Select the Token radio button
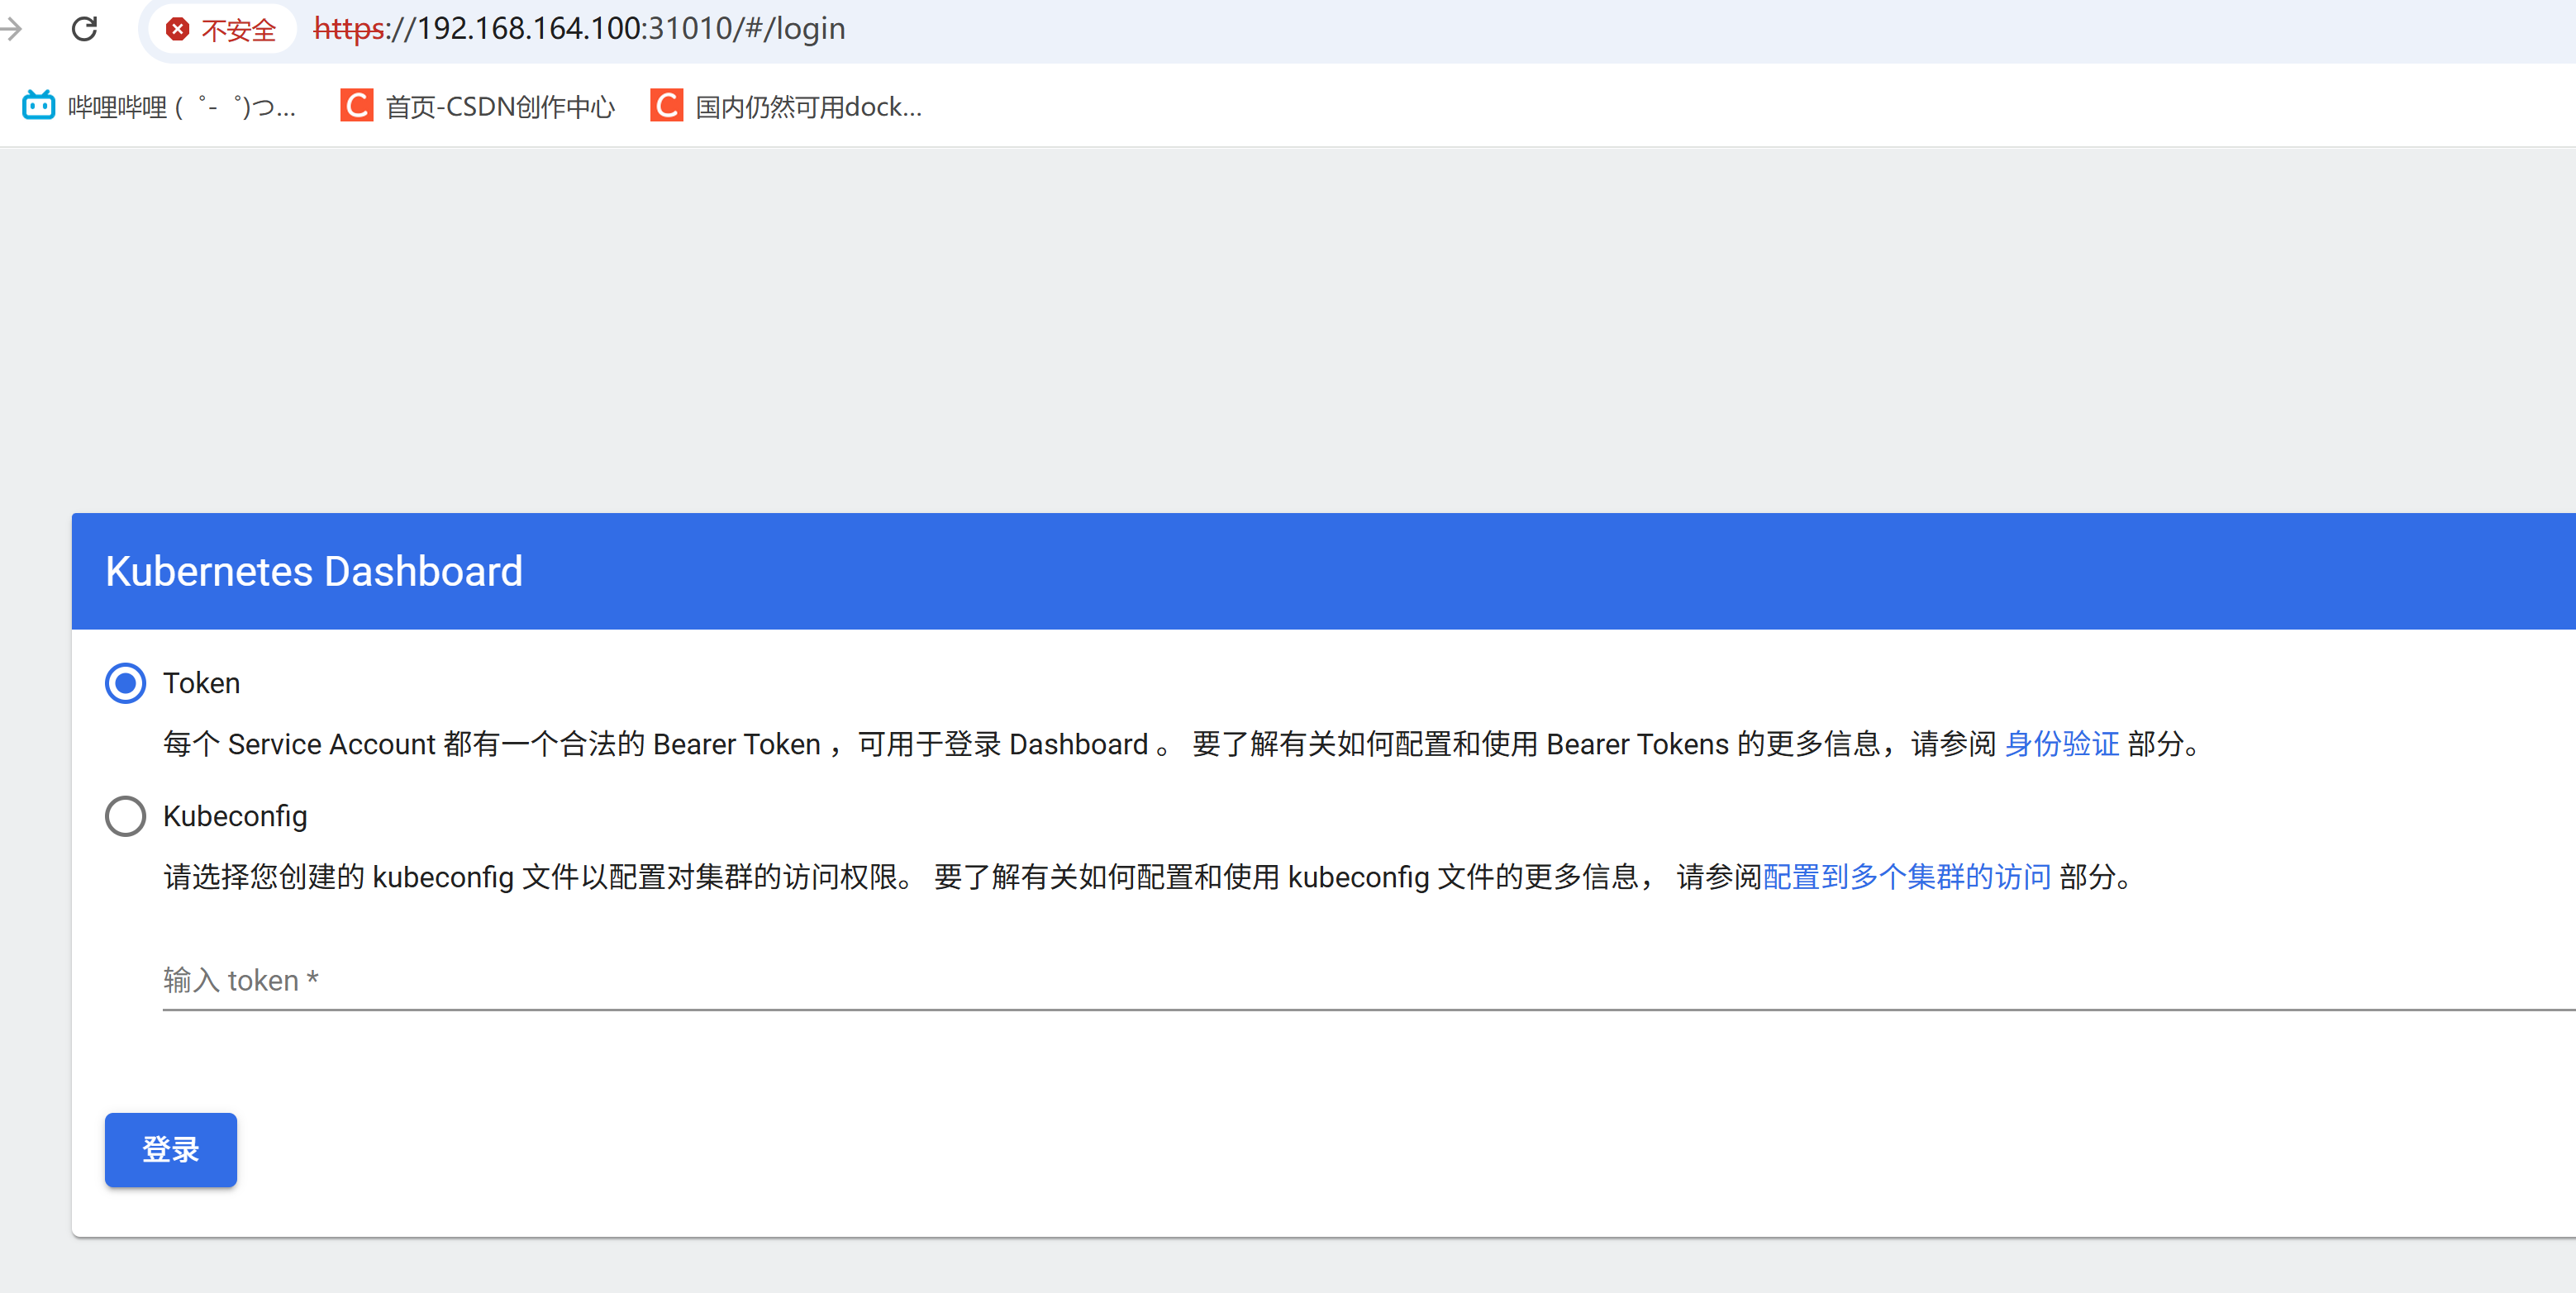This screenshot has height=1293, width=2576. 125,683
